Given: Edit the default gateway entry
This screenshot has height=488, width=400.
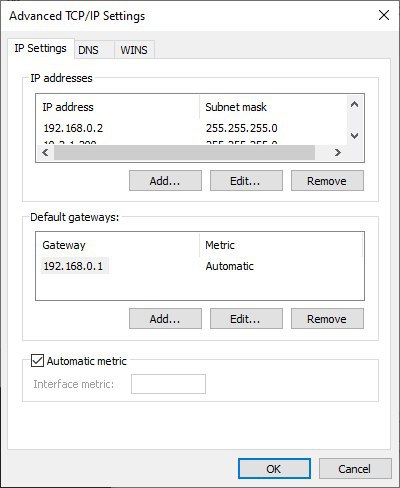Looking at the screenshot, I should pyautogui.click(x=246, y=319).
